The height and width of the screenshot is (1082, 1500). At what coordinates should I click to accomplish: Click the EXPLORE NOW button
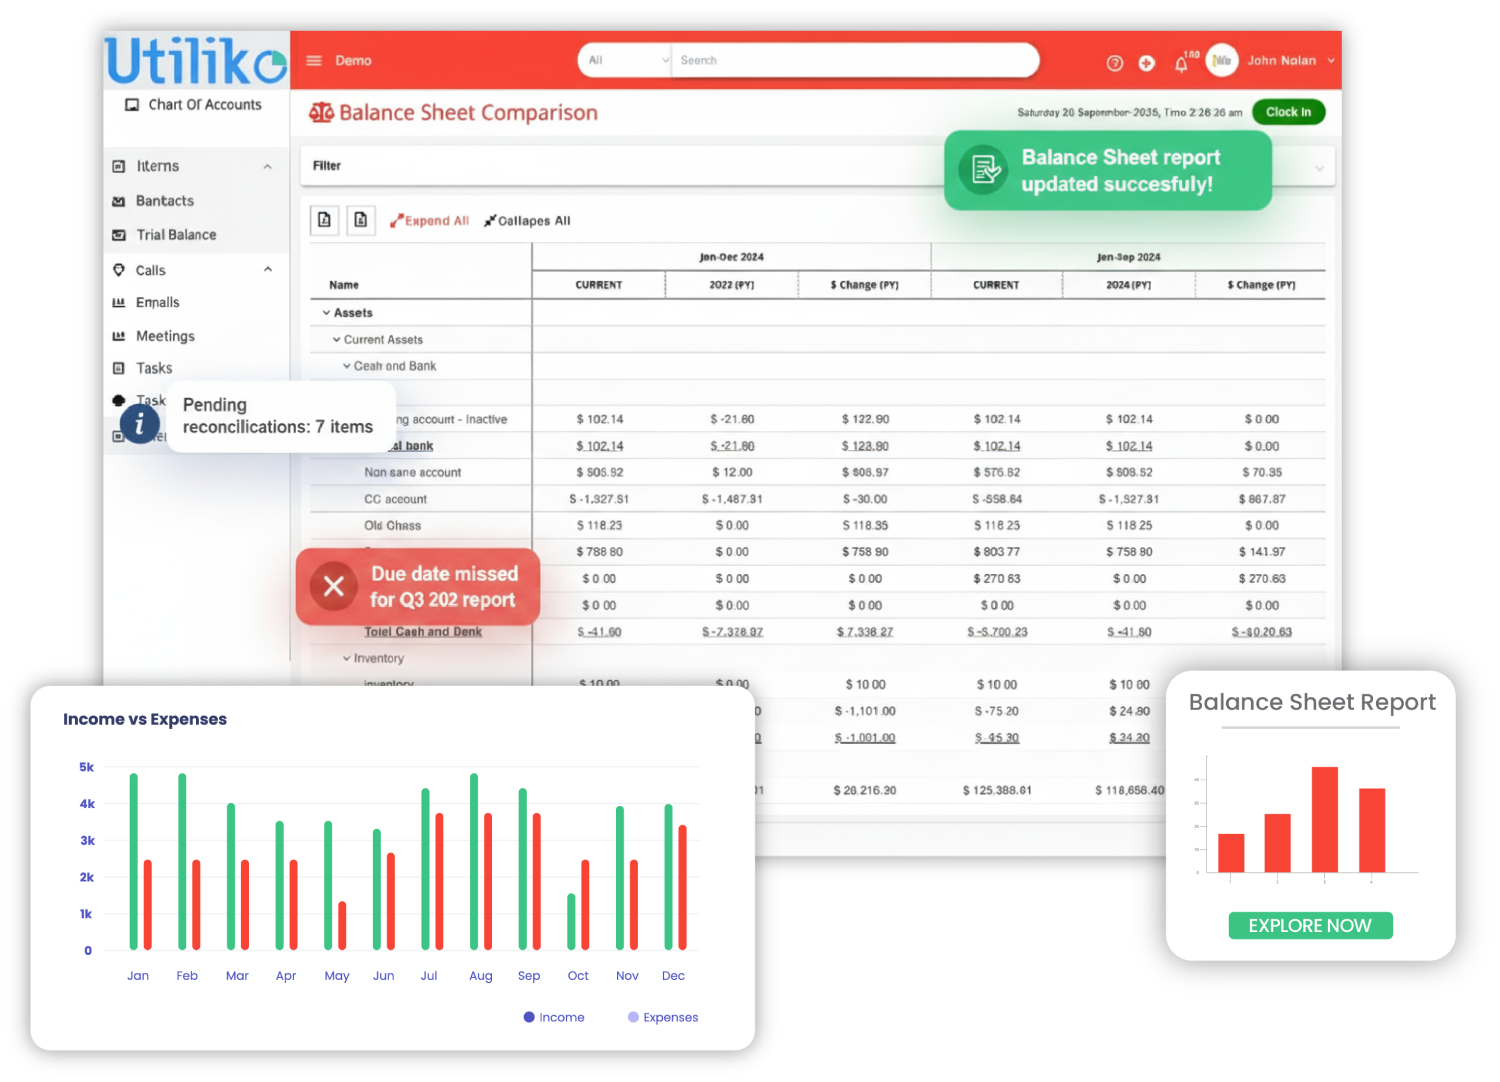pyautogui.click(x=1309, y=926)
